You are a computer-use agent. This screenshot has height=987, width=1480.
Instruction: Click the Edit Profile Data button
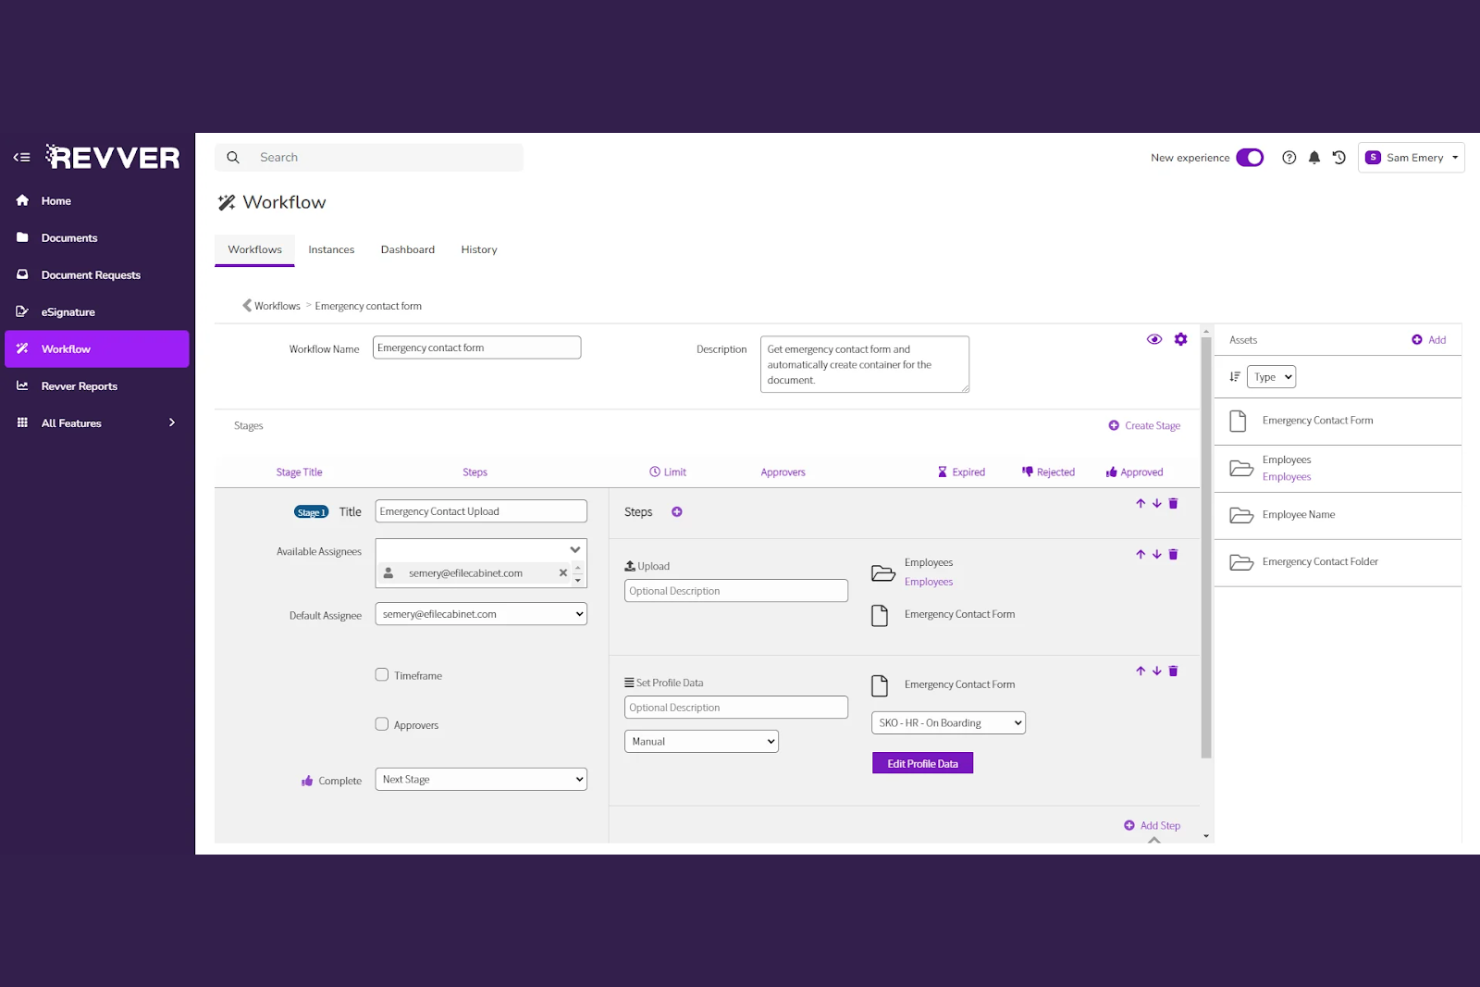click(921, 762)
